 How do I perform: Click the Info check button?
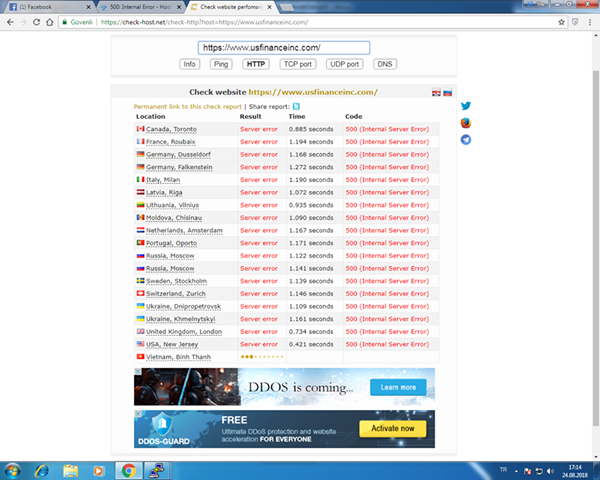tap(189, 64)
